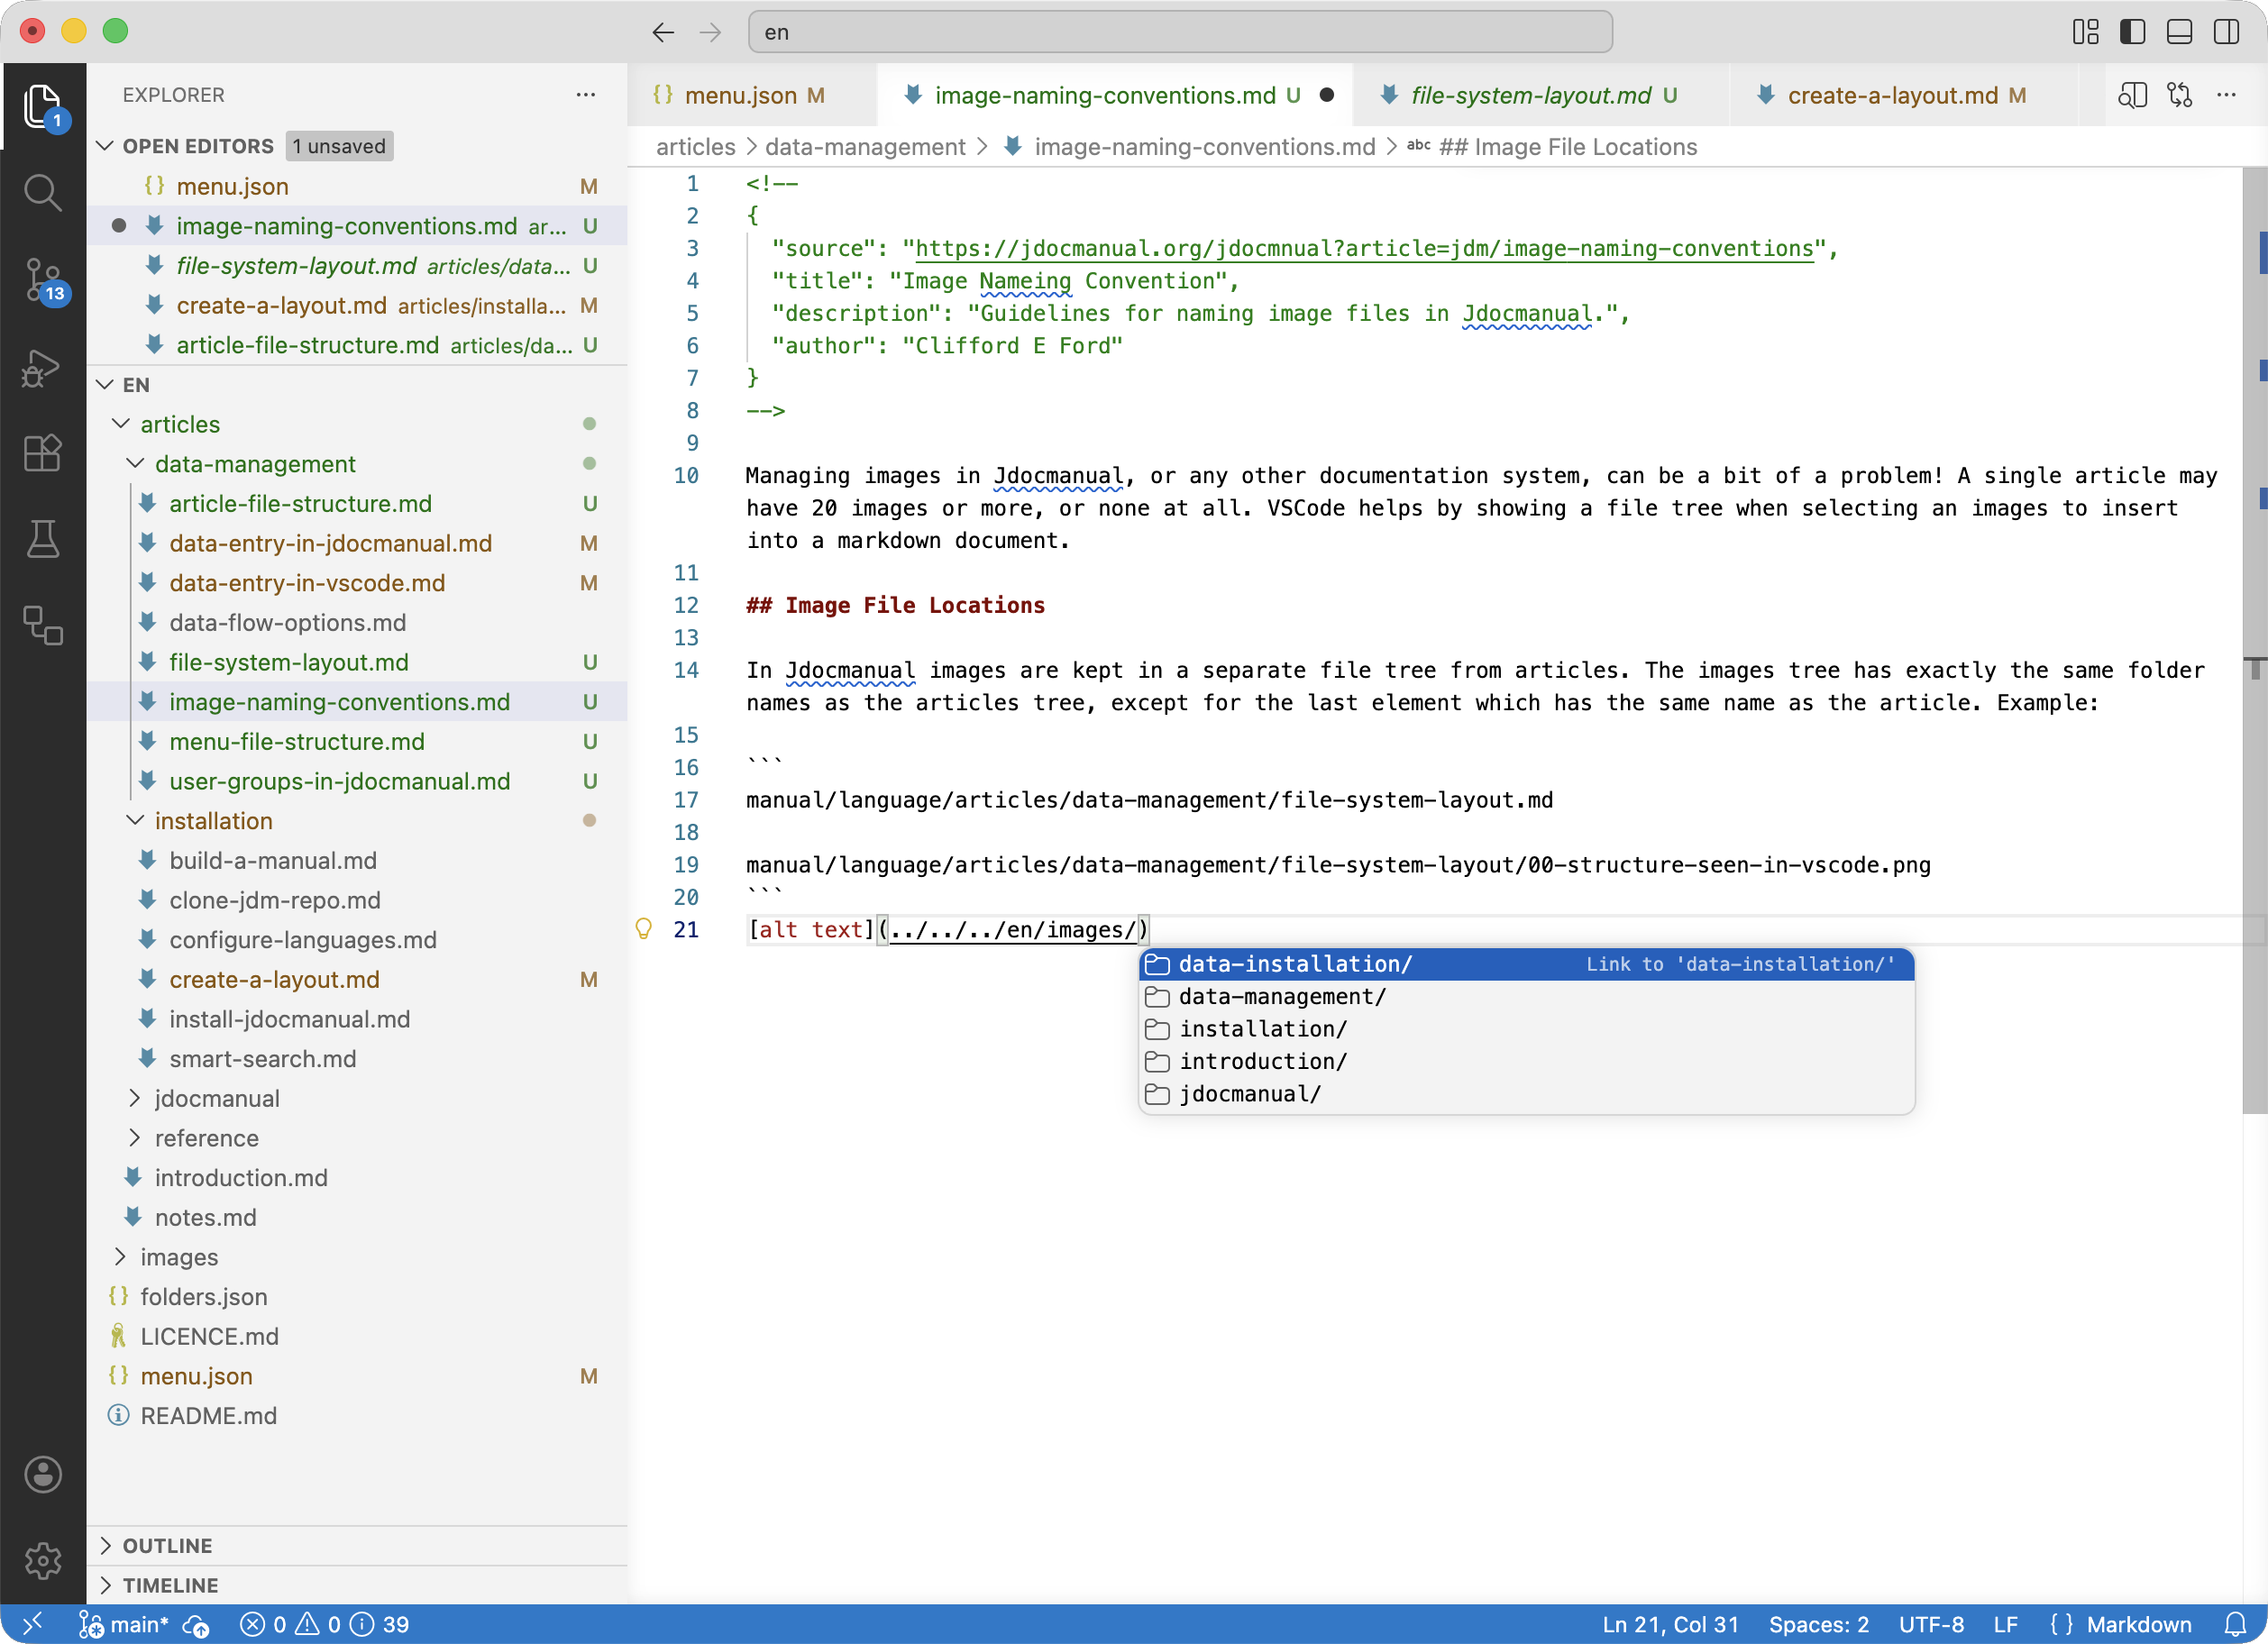The width and height of the screenshot is (2268, 1644).
Task: Open the Testing flask view
Action: click(43, 539)
